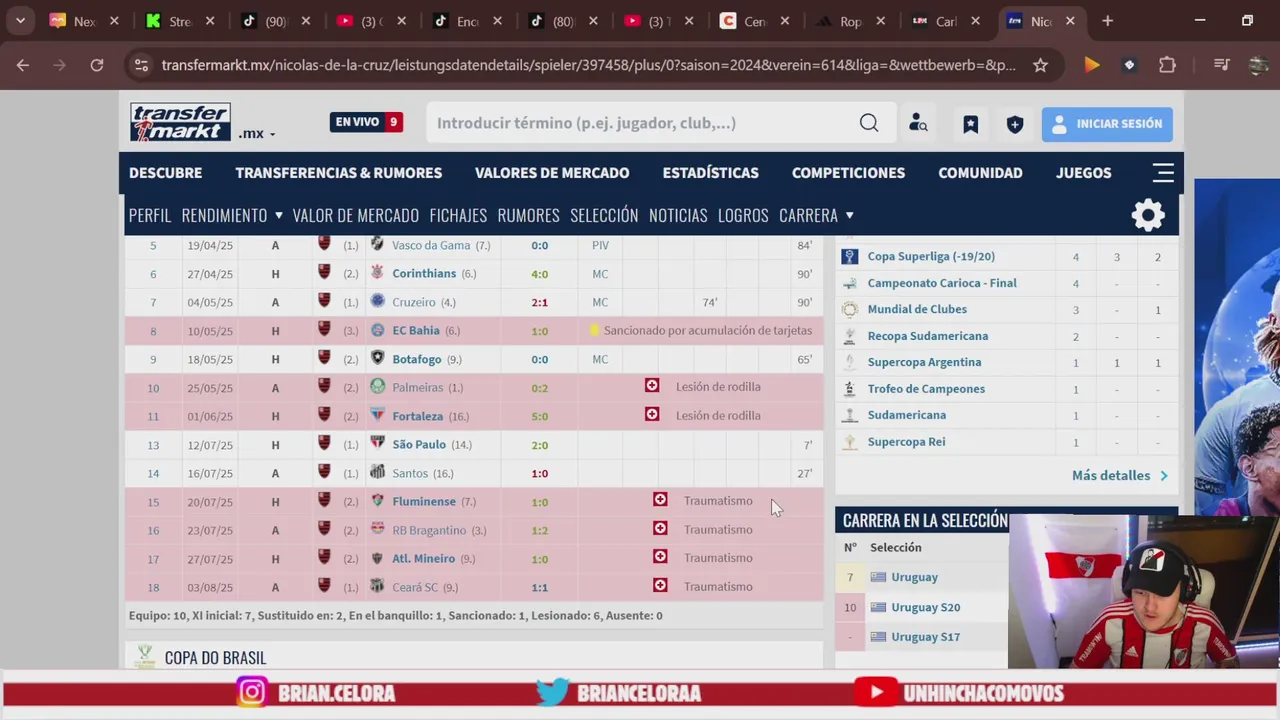
Task: Open the bookmark watchlist icon
Action: point(970,123)
